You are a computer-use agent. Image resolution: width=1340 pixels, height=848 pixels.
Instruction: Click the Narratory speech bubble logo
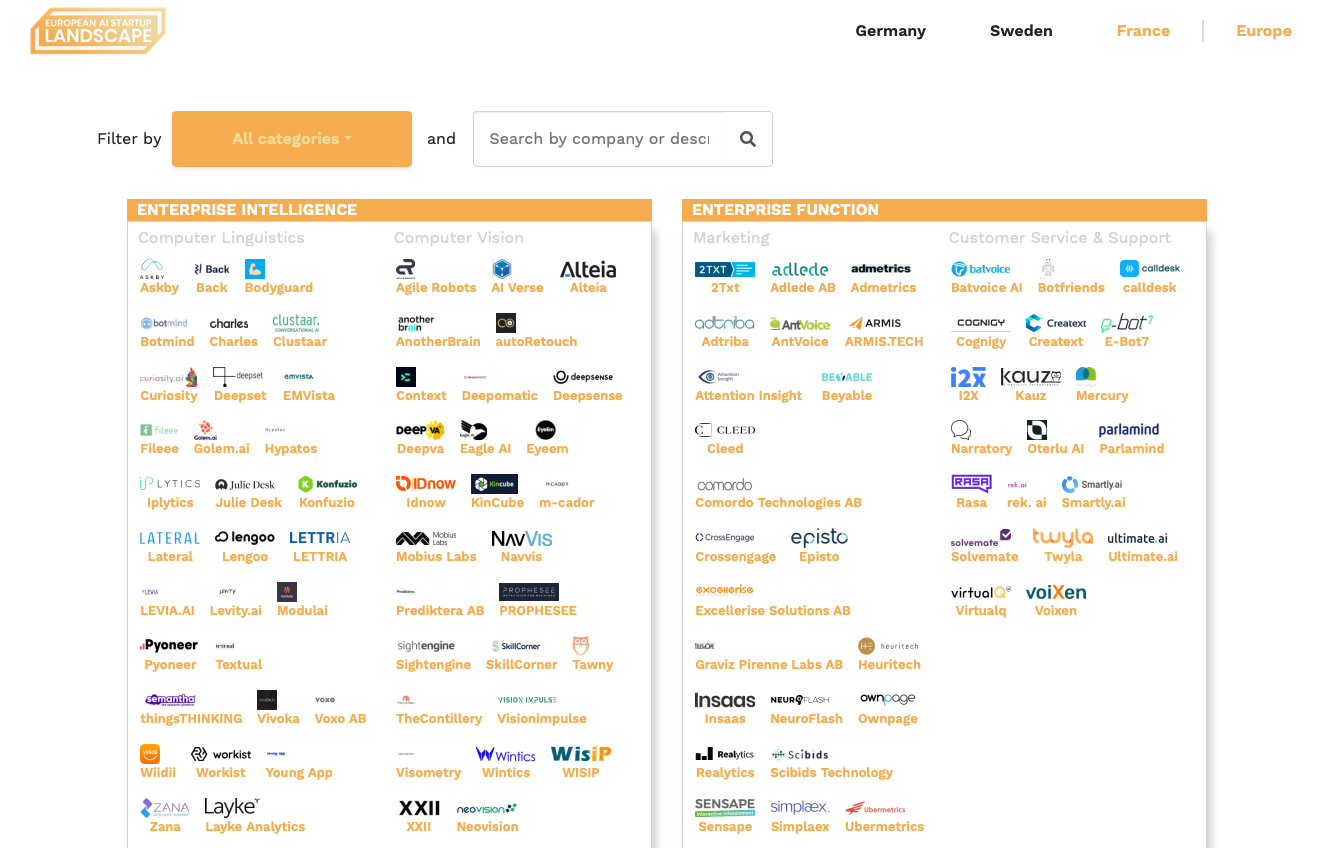coord(961,430)
